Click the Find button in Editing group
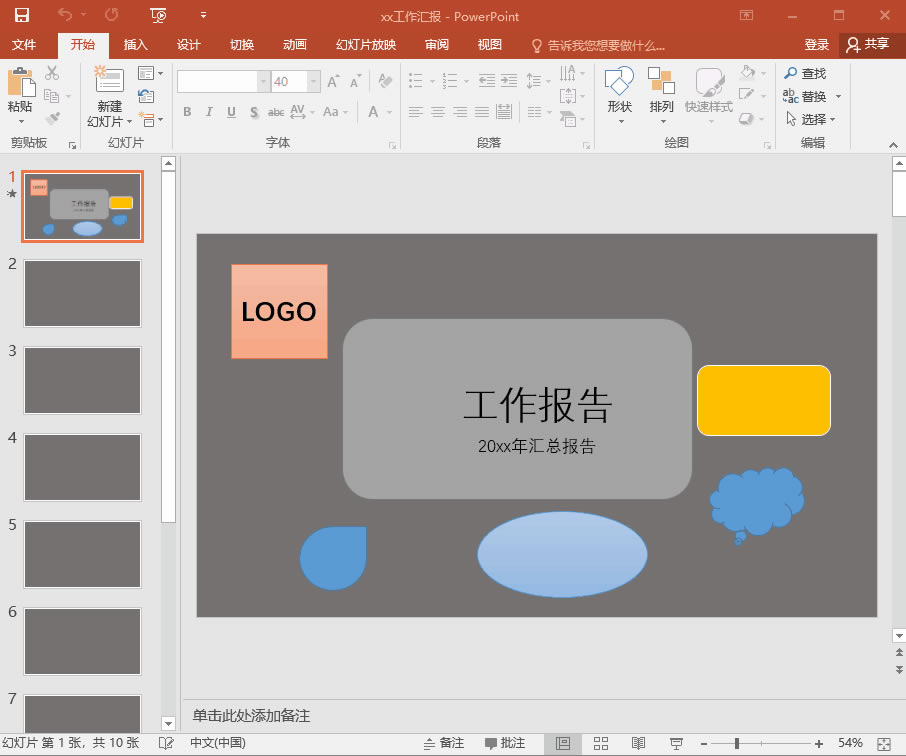Screen dimensions: 906x756 (x=806, y=73)
